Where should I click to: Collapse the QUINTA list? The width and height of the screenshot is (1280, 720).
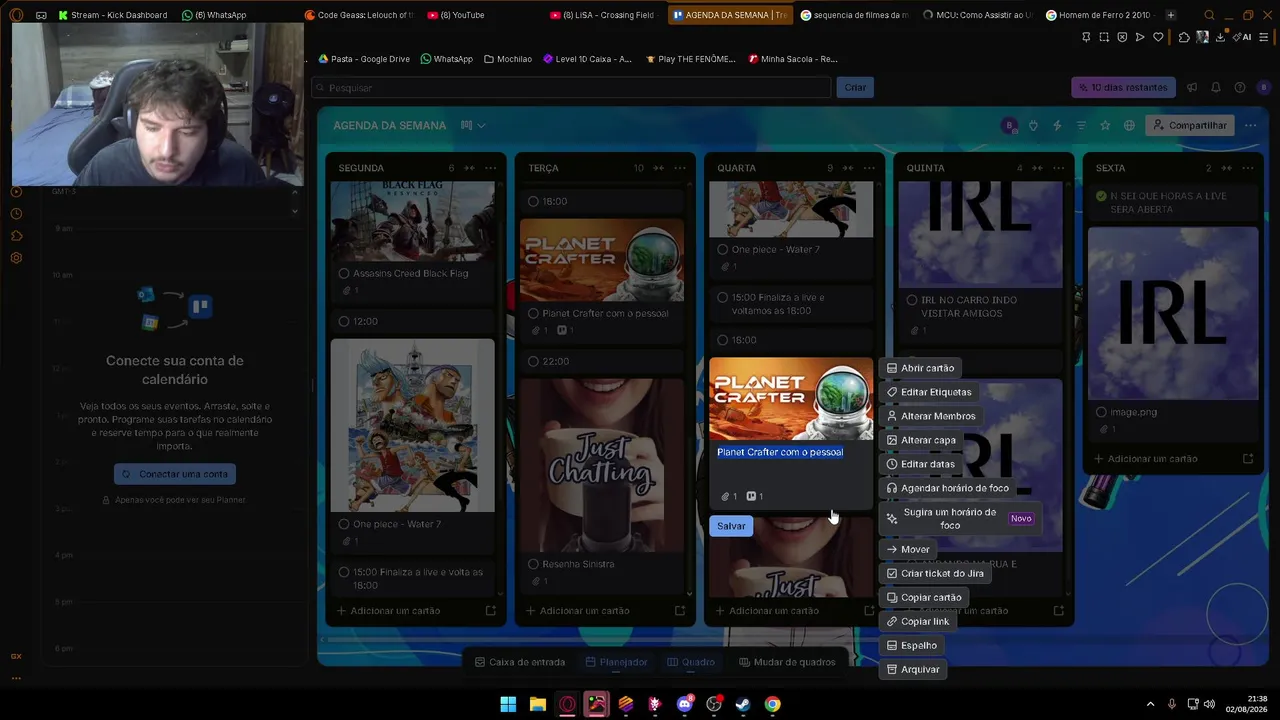[x=1037, y=168]
